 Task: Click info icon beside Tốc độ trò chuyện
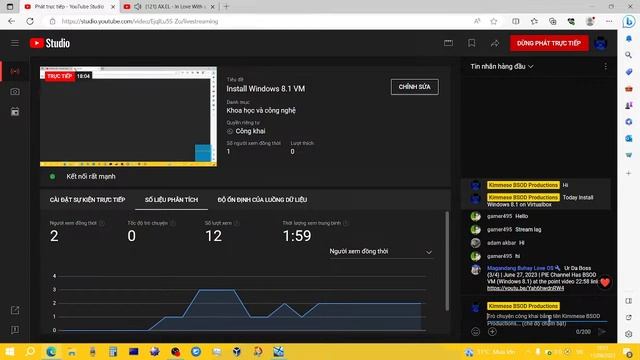pyautogui.click(x=173, y=223)
